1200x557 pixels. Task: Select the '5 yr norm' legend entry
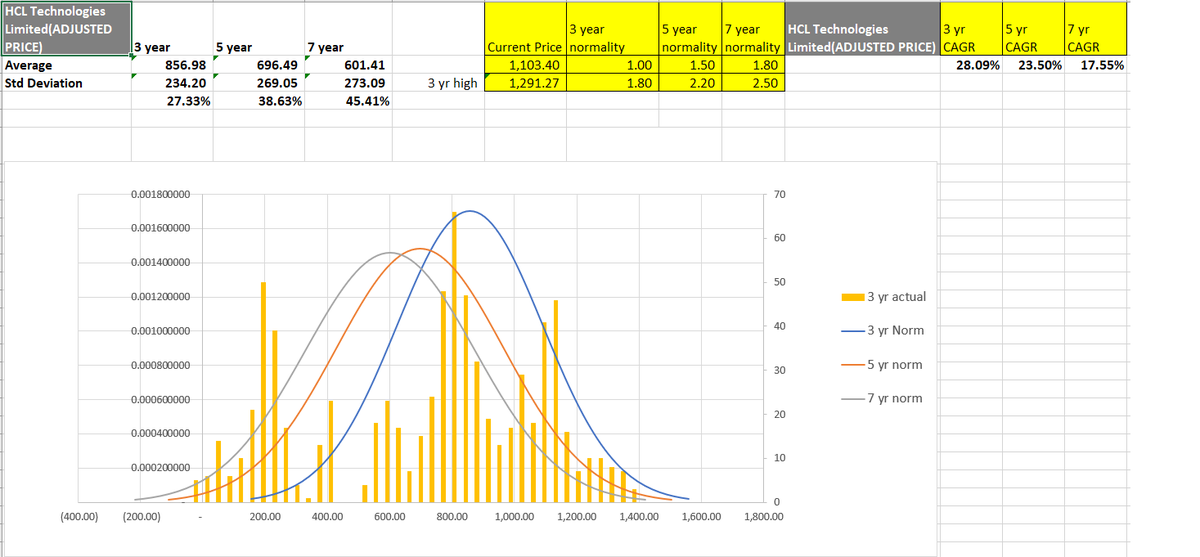(x=883, y=364)
